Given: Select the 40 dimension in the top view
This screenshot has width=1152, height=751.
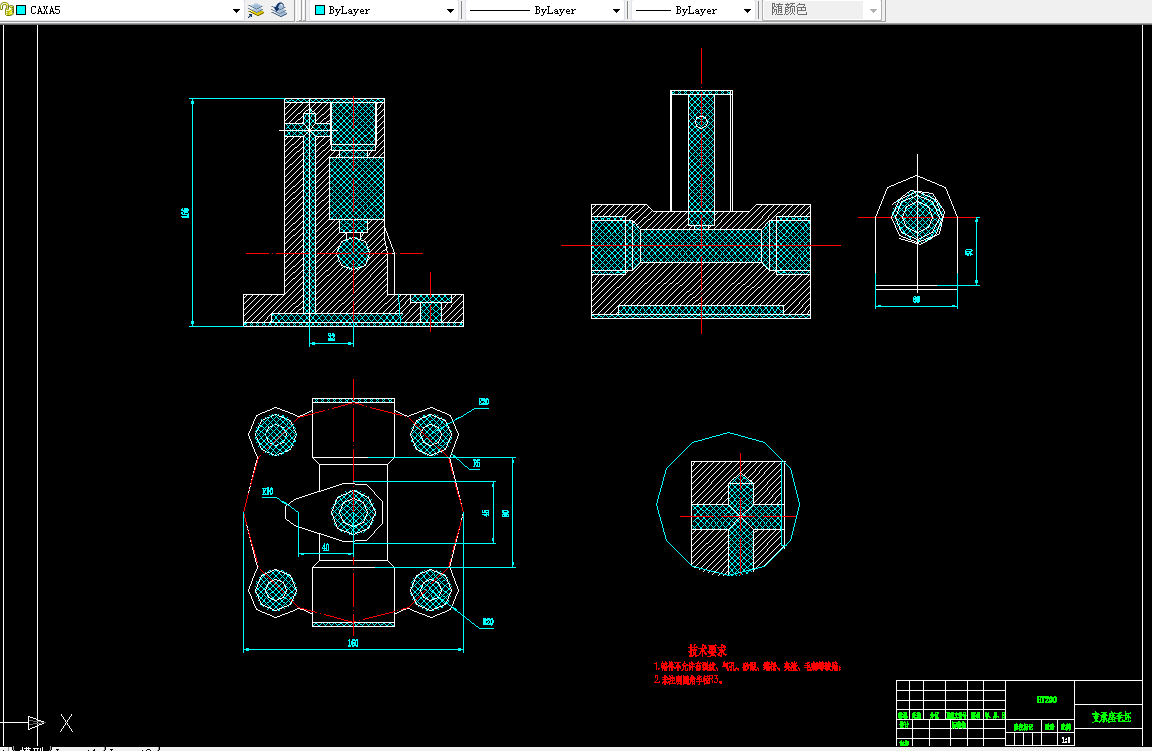Looking at the screenshot, I should tap(325, 547).
